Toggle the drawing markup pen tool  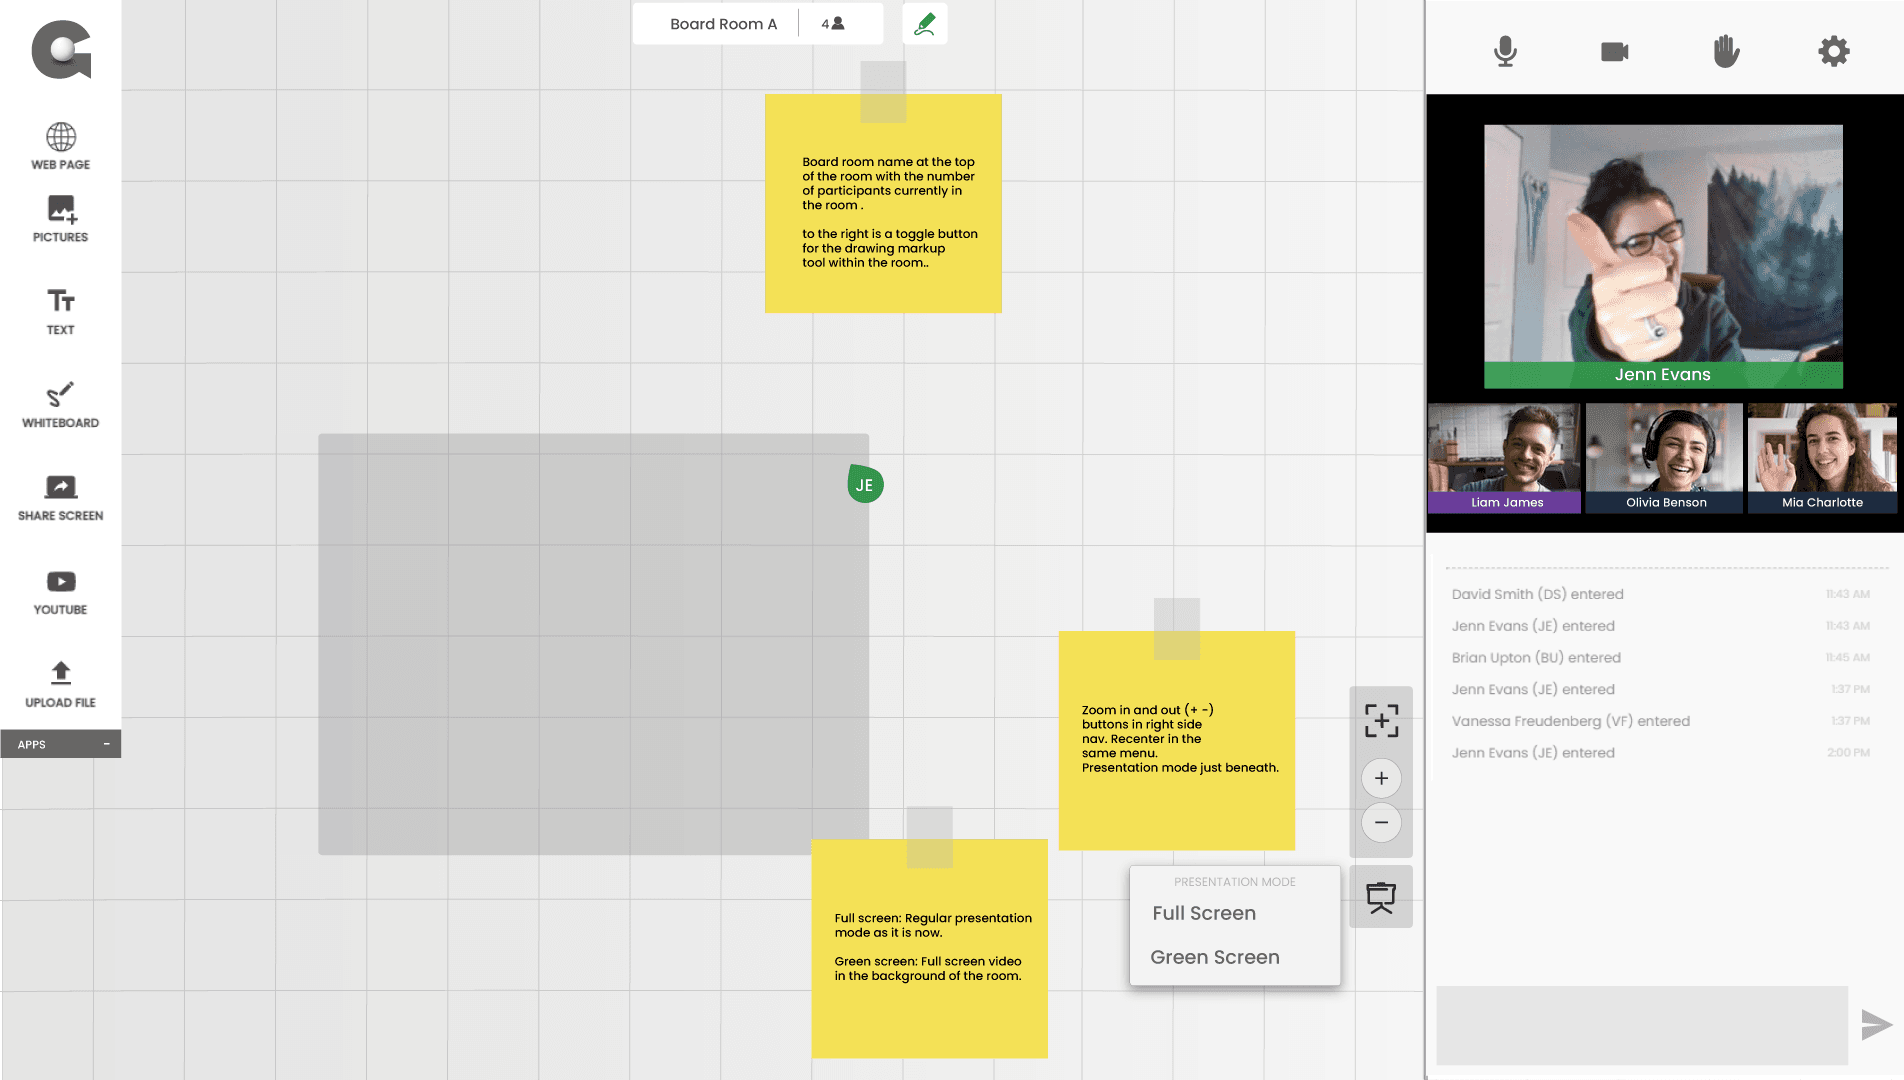[925, 24]
